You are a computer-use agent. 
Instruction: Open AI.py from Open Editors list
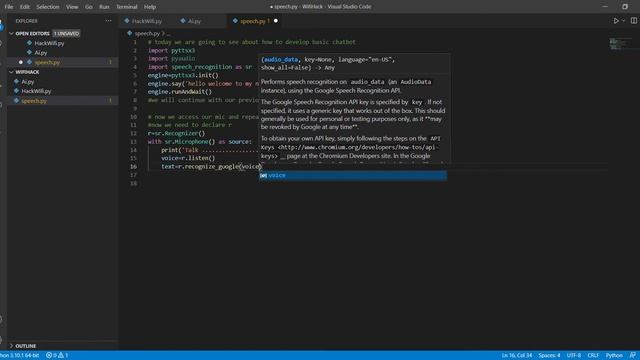(41, 53)
